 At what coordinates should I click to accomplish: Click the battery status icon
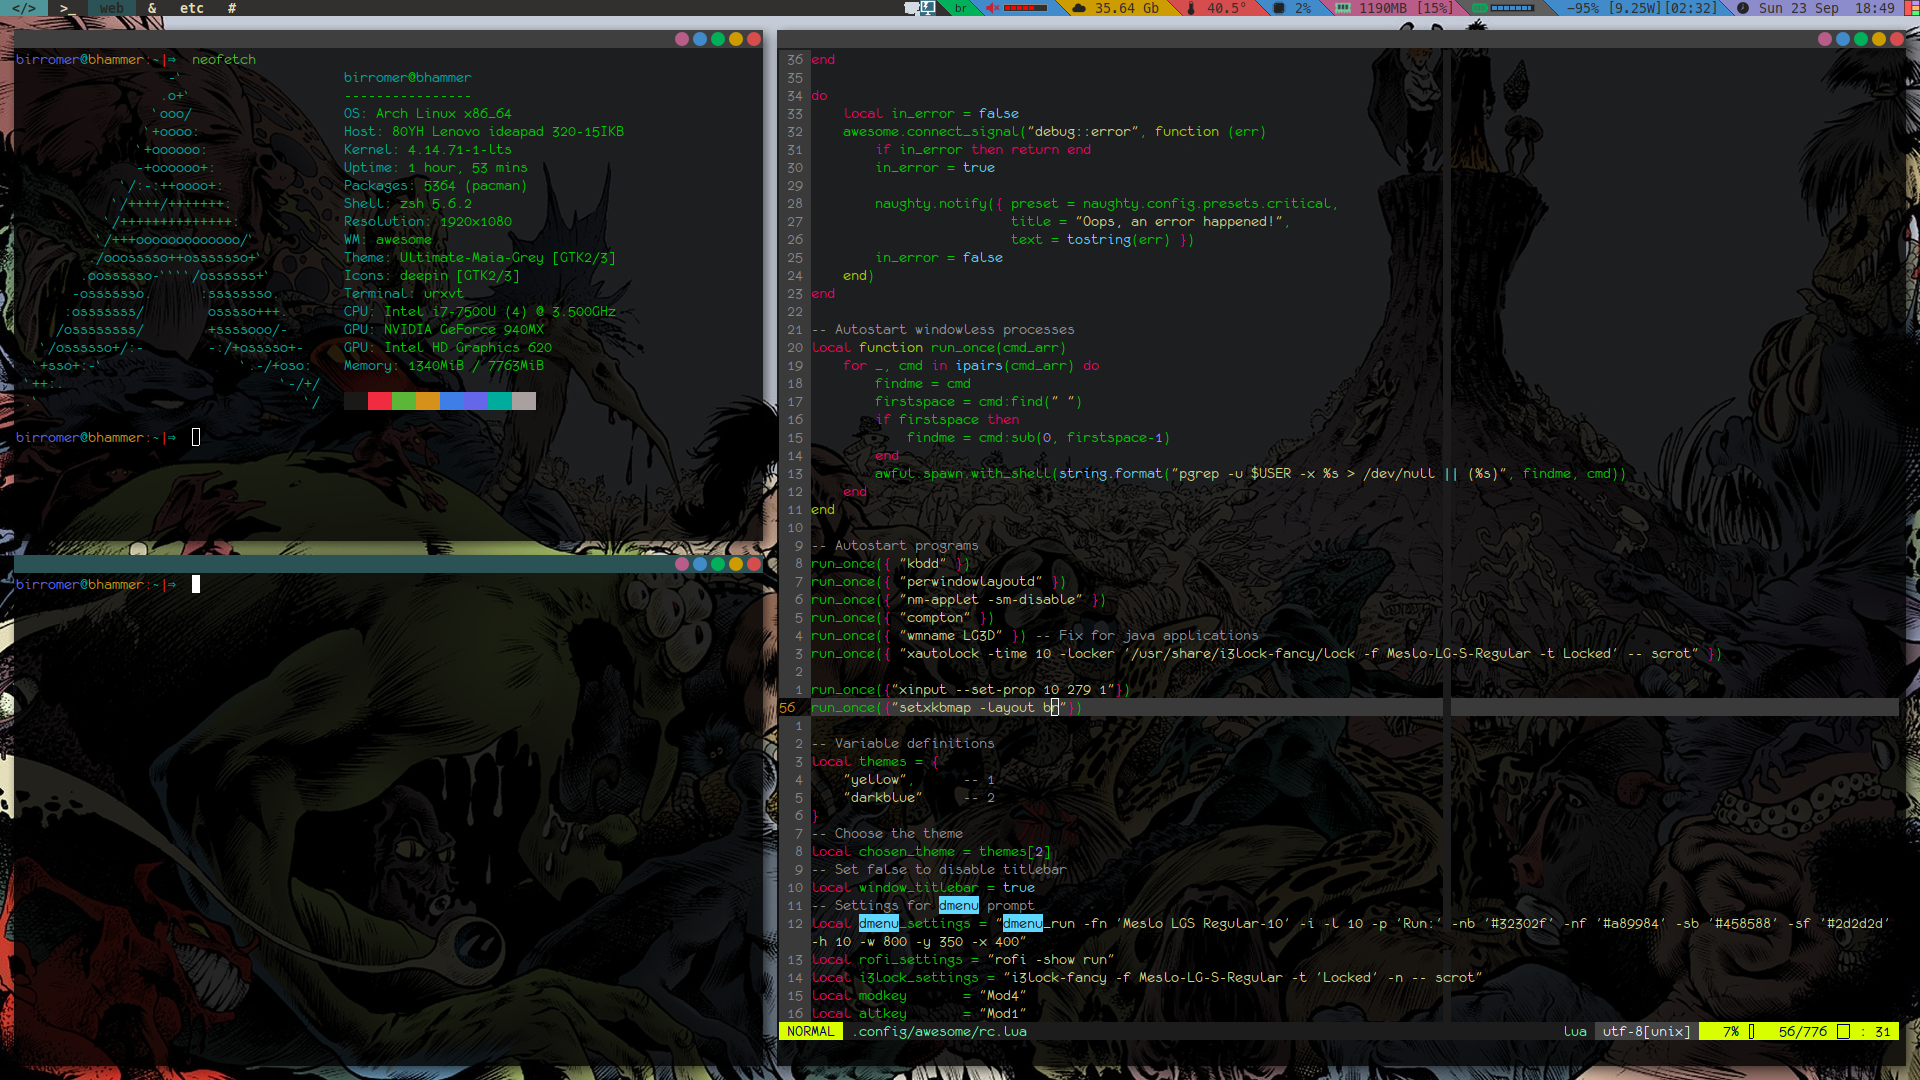click(x=1480, y=8)
